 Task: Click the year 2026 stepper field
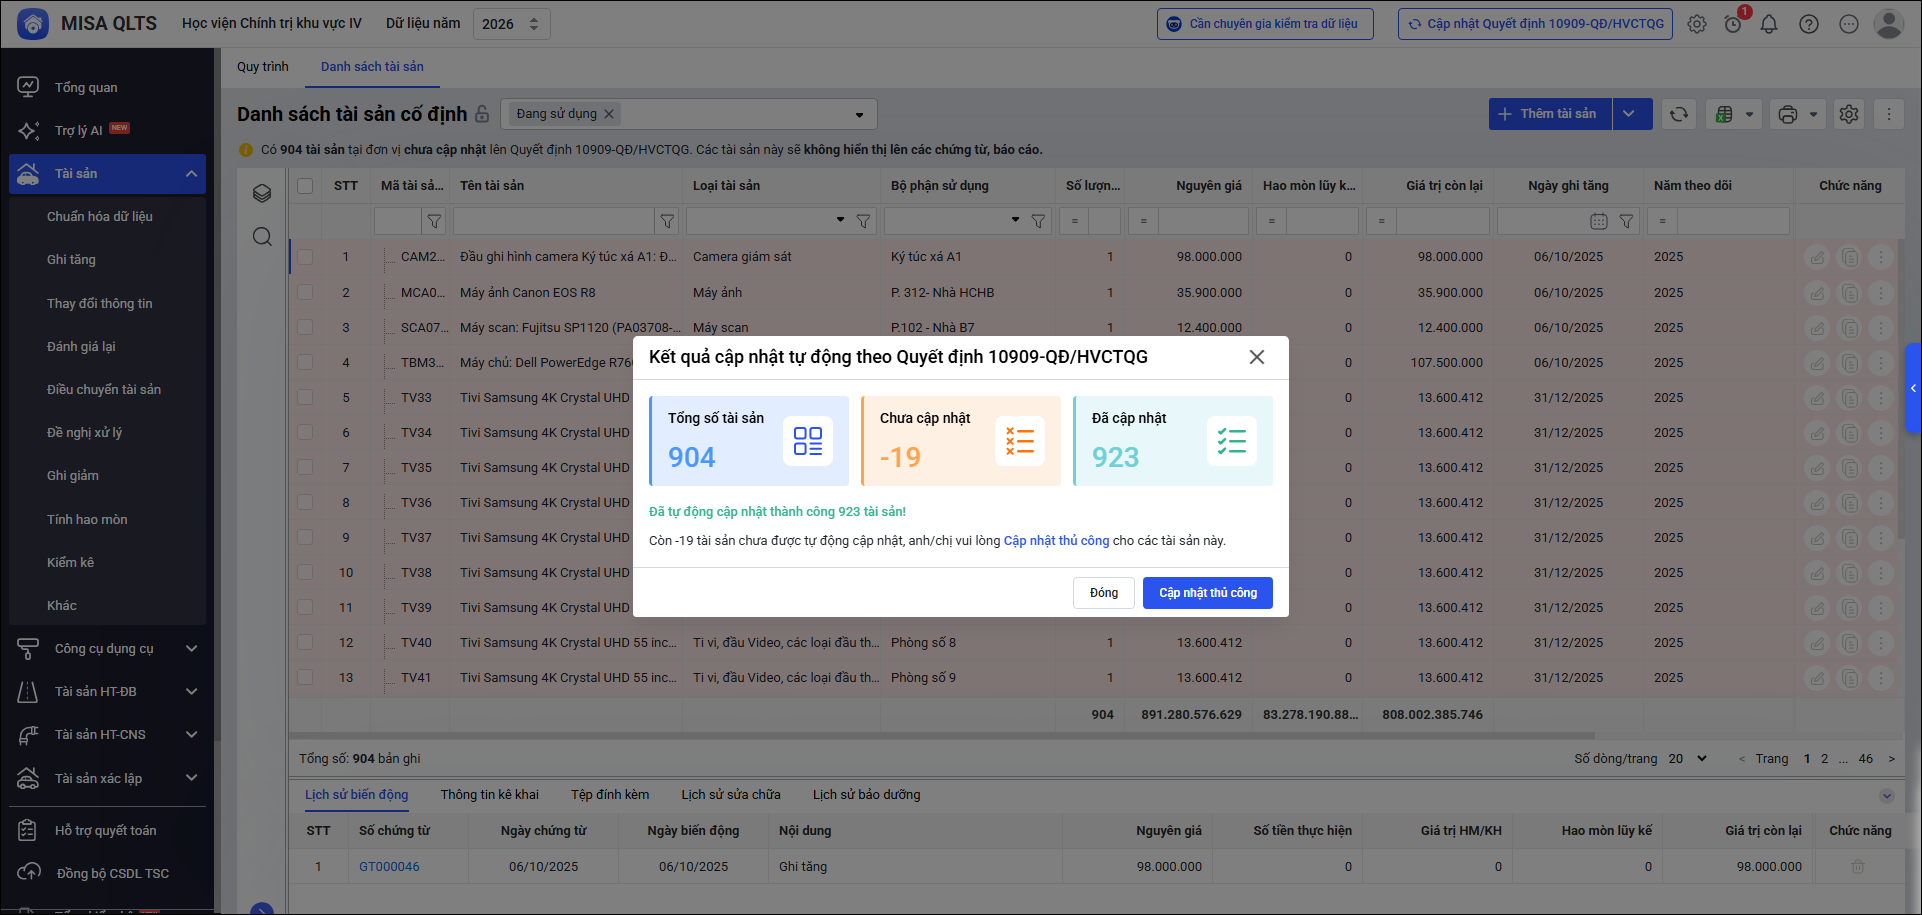click(510, 24)
